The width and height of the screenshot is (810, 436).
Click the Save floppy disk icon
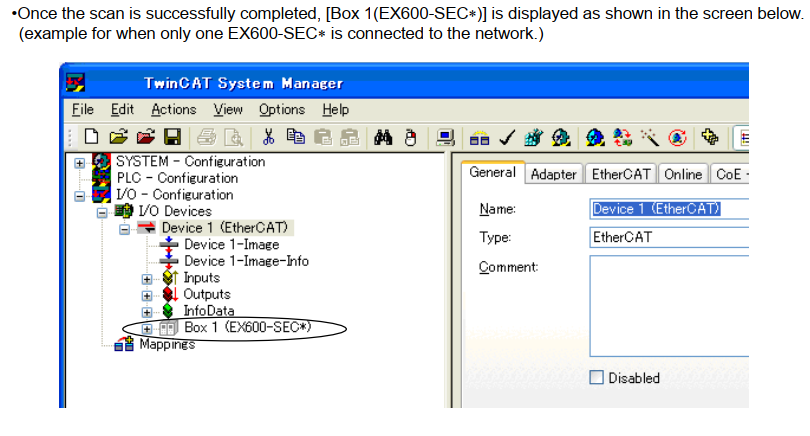173,137
